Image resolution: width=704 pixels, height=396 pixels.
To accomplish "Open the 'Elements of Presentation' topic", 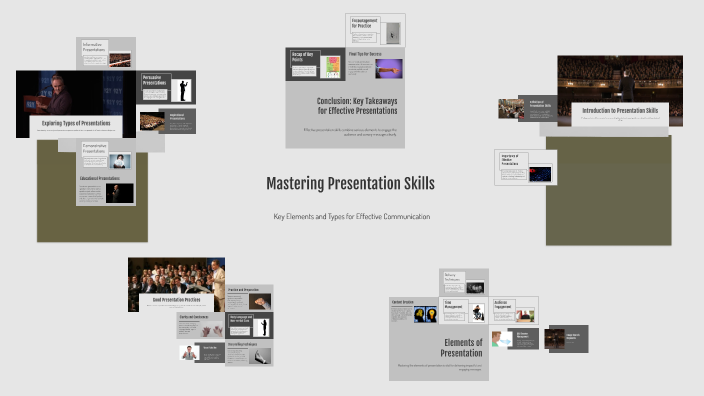I will point(439,352).
